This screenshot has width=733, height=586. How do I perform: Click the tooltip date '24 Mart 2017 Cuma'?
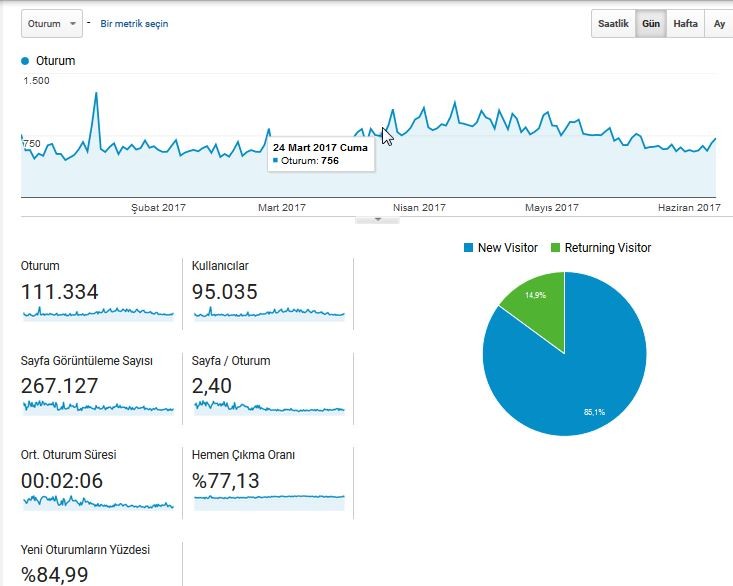click(320, 148)
